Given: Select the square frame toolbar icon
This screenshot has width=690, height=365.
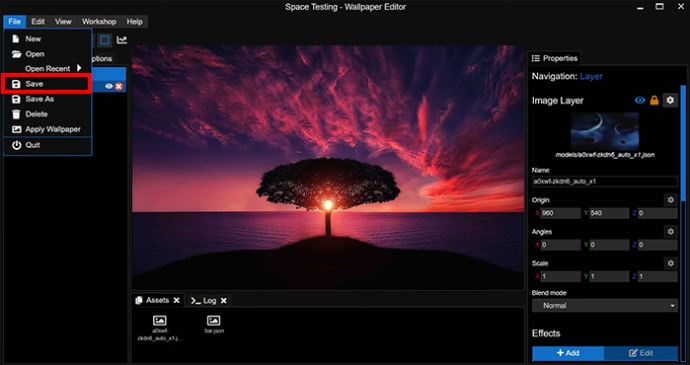Looking at the screenshot, I should pyautogui.click(x=105, y=40).
